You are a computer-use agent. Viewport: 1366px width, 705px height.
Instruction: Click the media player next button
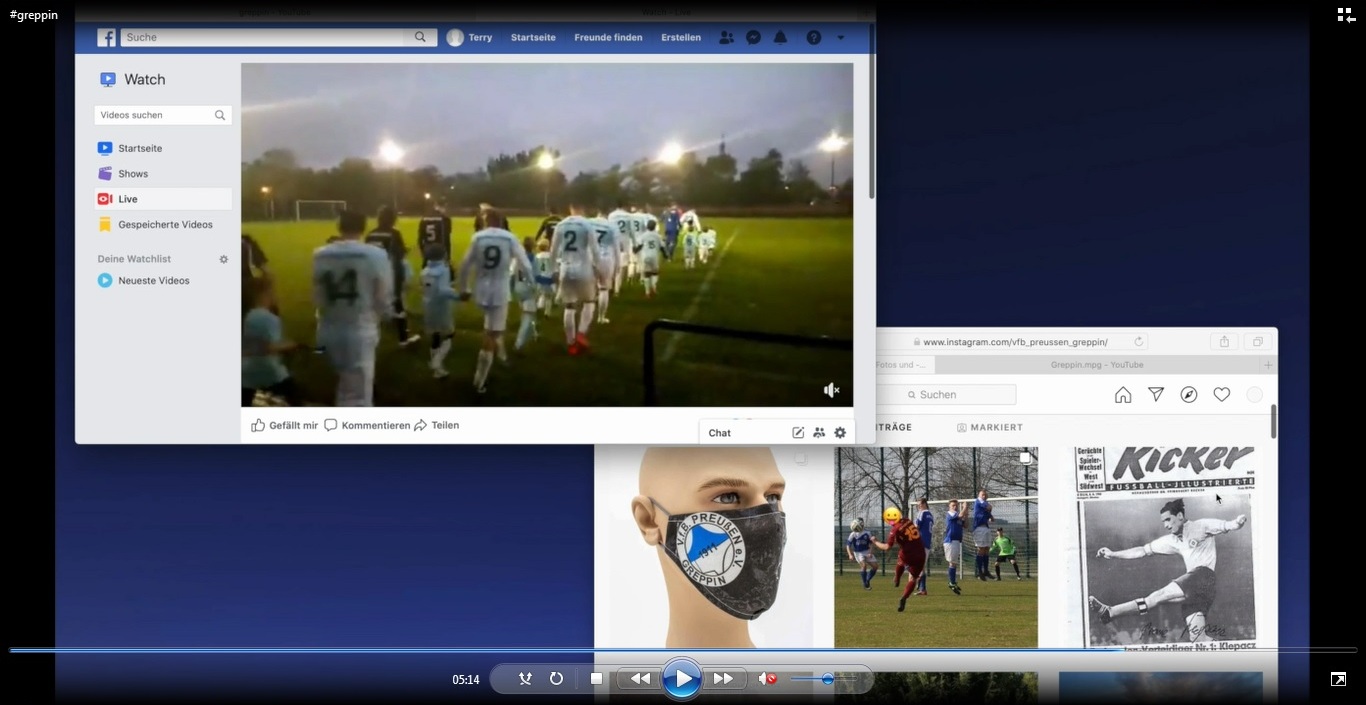point(723,679)
